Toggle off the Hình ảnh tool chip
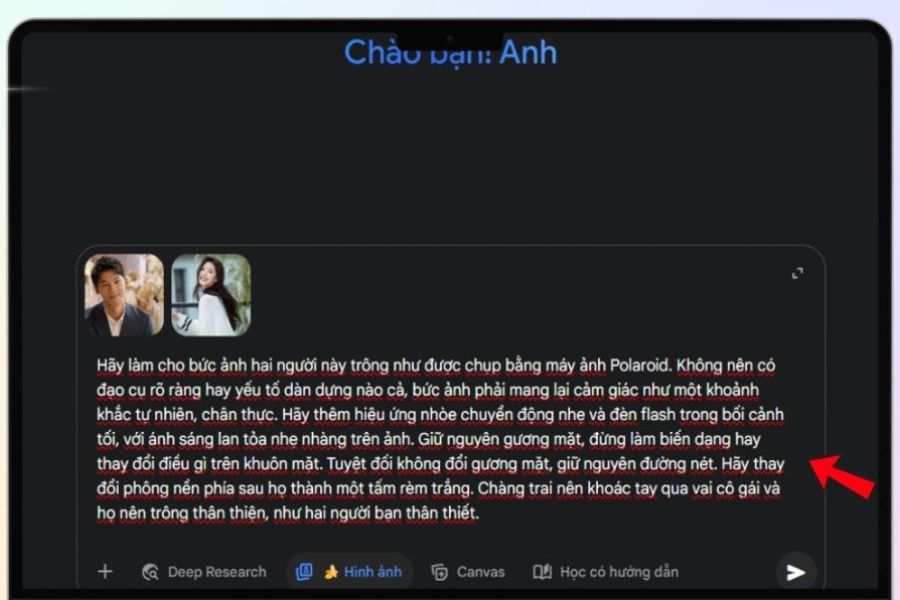Viewport: 900px width, 600px height. point(350,571)
